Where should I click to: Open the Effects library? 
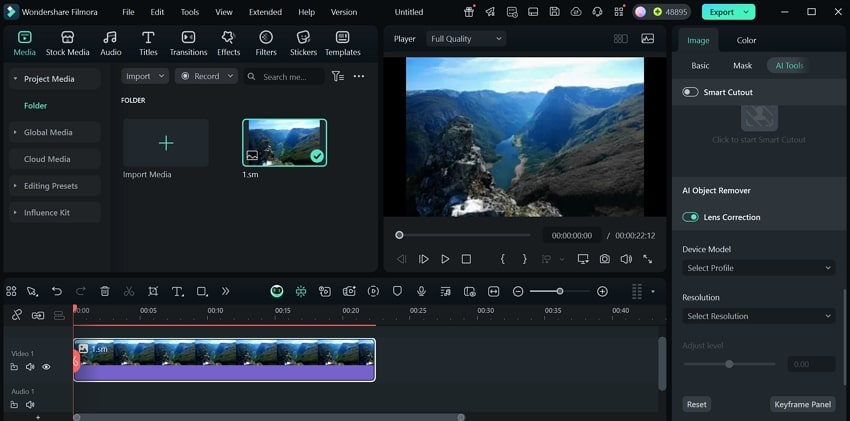click(228, 43)
